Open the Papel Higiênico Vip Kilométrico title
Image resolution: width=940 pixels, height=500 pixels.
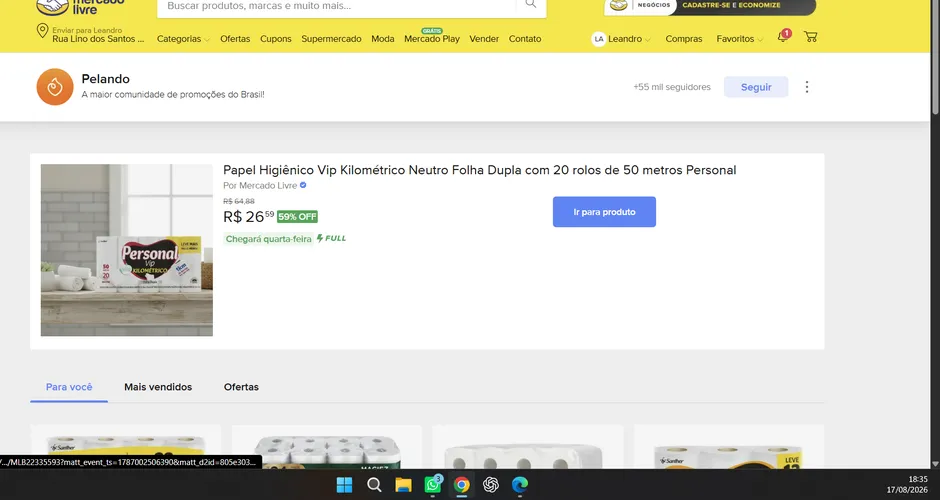(480, 170)
